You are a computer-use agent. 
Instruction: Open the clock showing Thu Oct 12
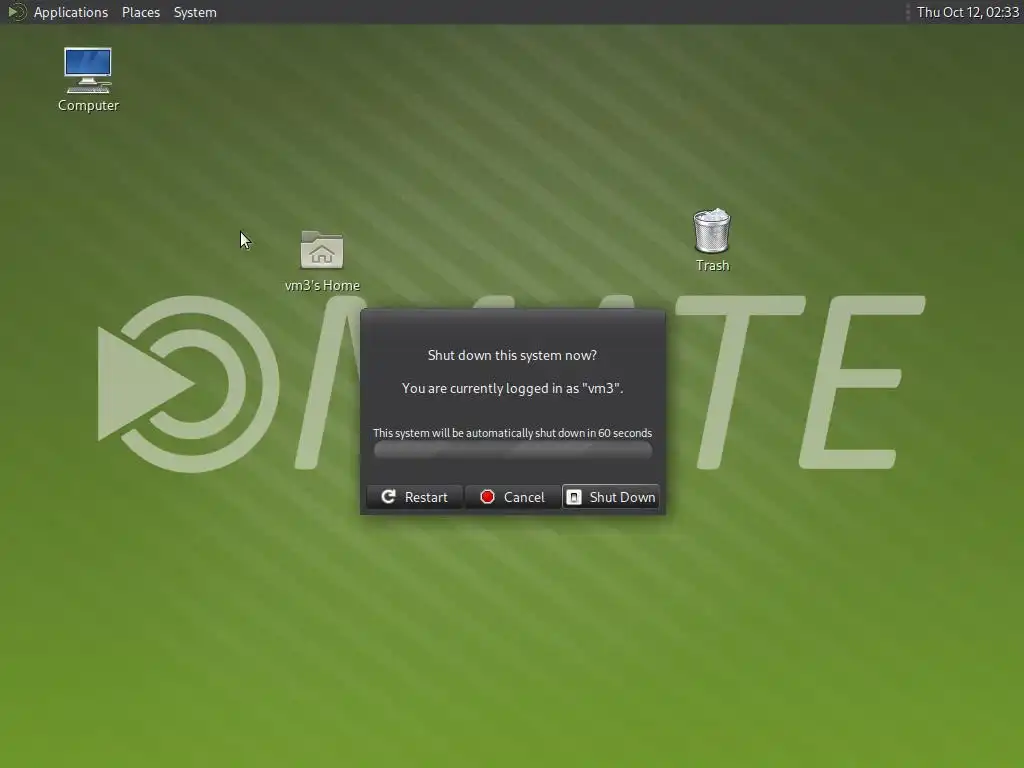coord(967,12)
